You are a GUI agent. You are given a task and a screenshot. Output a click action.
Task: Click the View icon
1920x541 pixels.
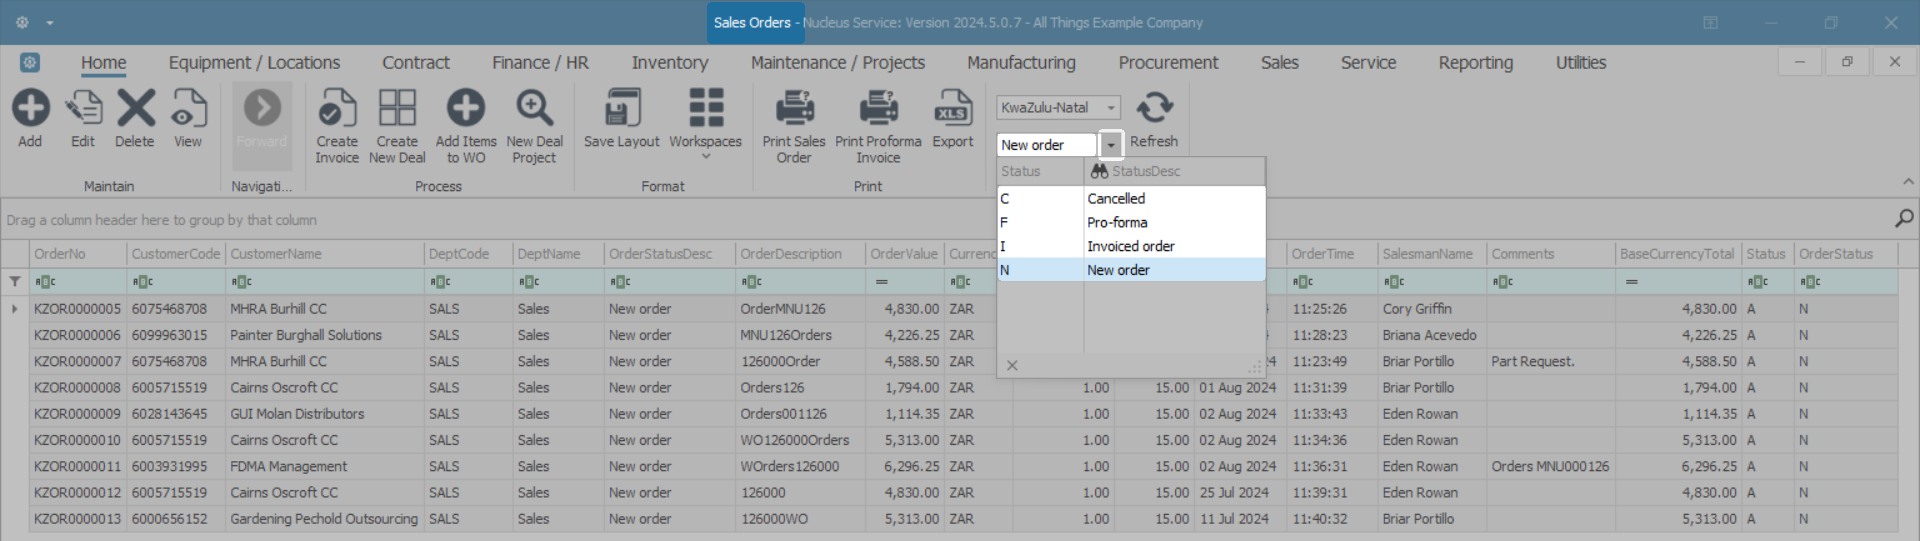coord(188,108)
